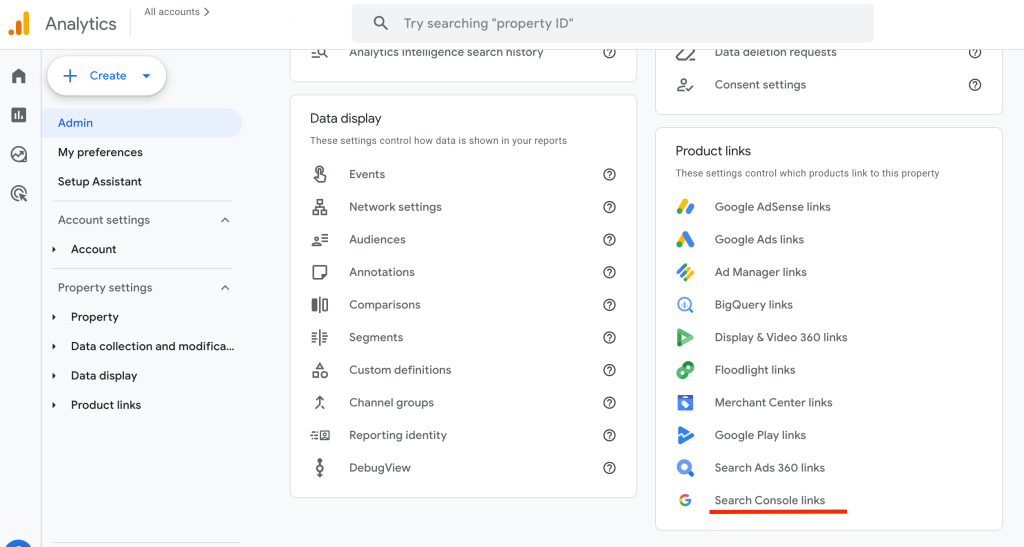Viewport: 1024px width, 547px height.
Task: Open help for Annotations
Action: (609, 272)
